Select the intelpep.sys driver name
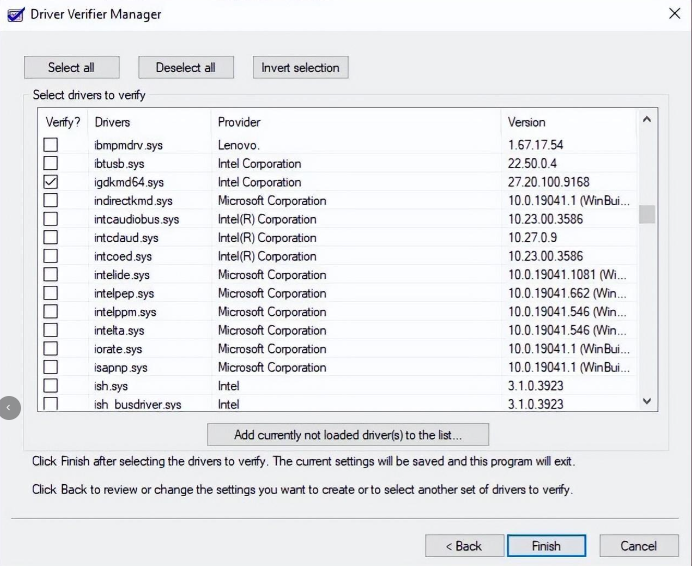Viewport: 692px width, 566px height. (124, 294)
